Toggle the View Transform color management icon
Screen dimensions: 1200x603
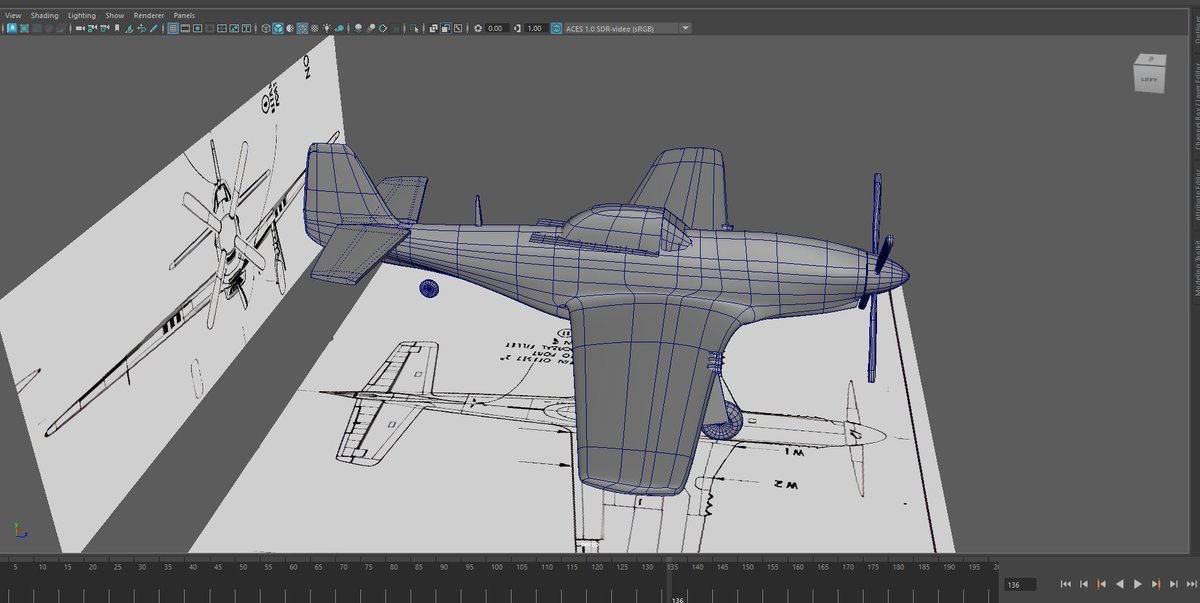pyautogui.click(x=556, y=28)
